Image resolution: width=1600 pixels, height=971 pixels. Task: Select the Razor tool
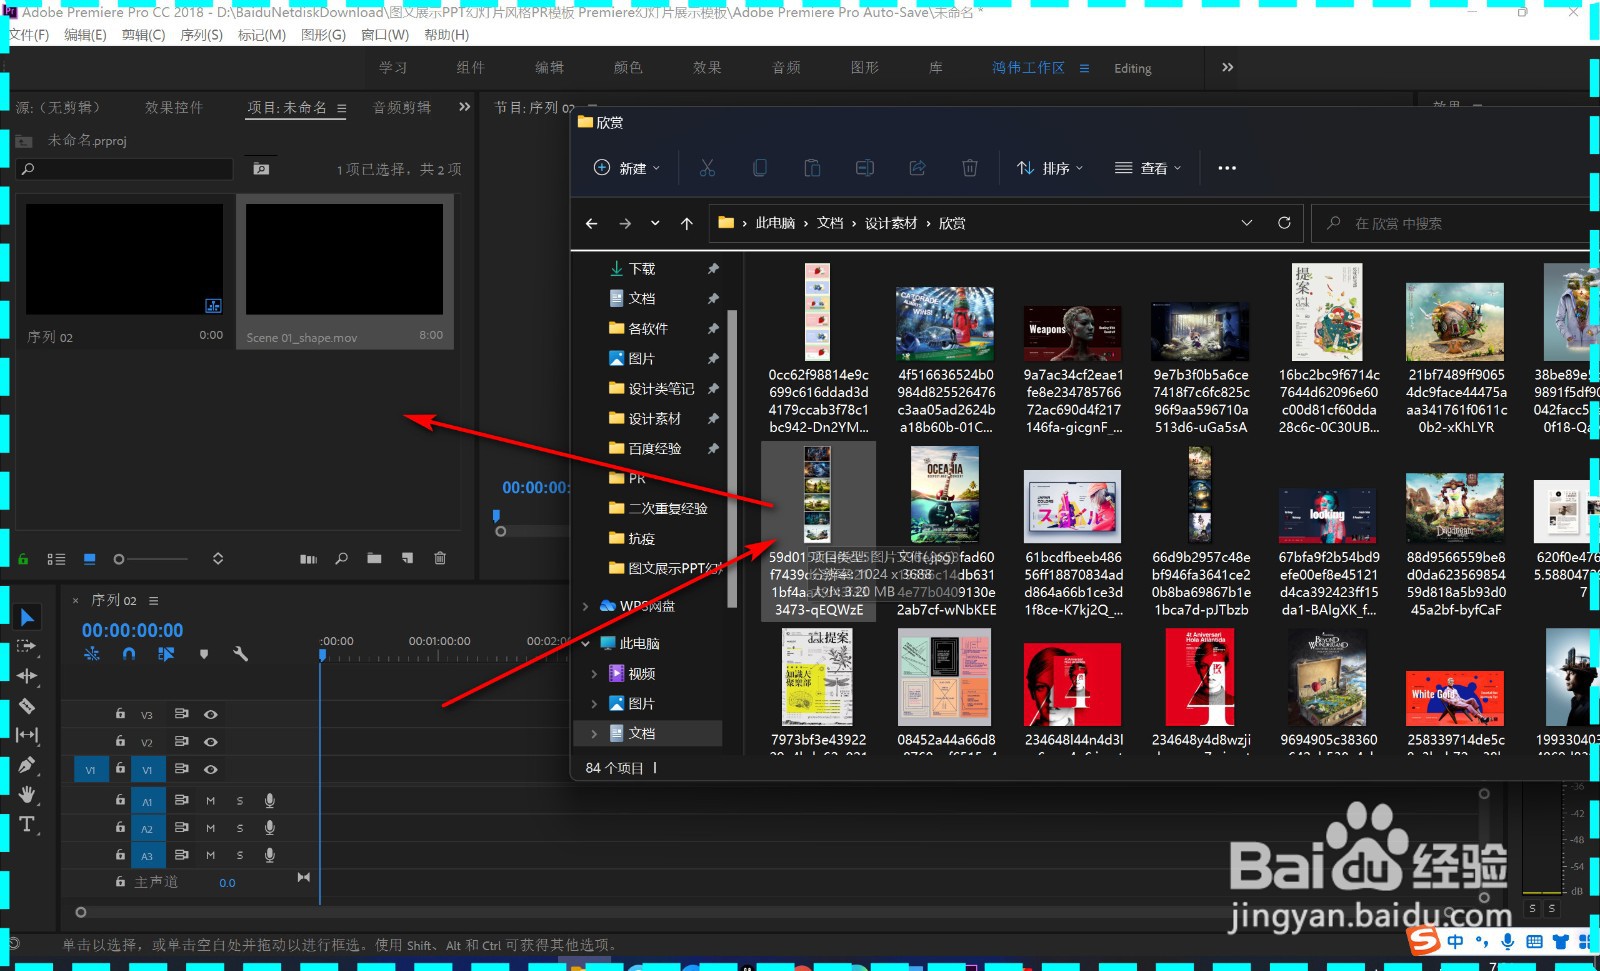point(27,706)
